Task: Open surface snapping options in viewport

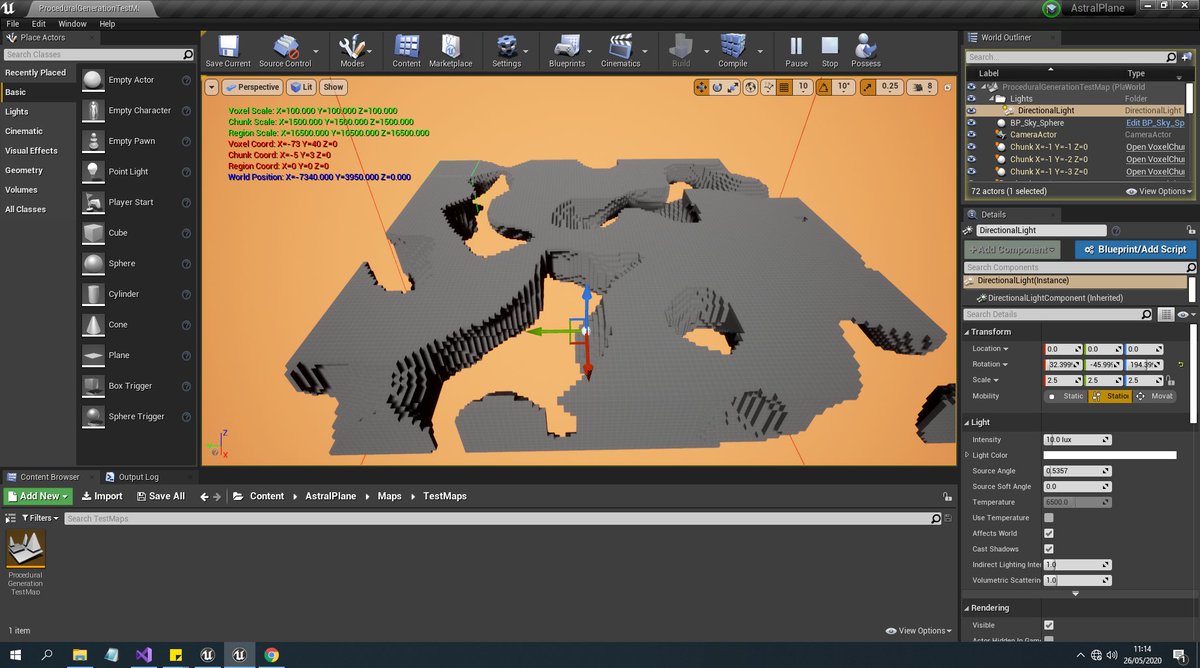Action: (768, 87)
